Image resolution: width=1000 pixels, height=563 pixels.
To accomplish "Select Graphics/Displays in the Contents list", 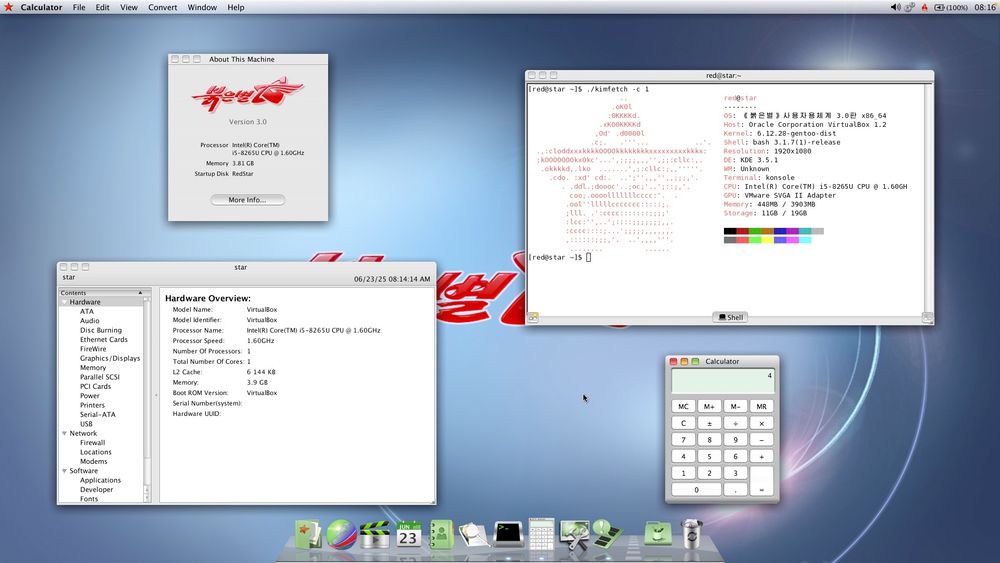I will point(110,358).
